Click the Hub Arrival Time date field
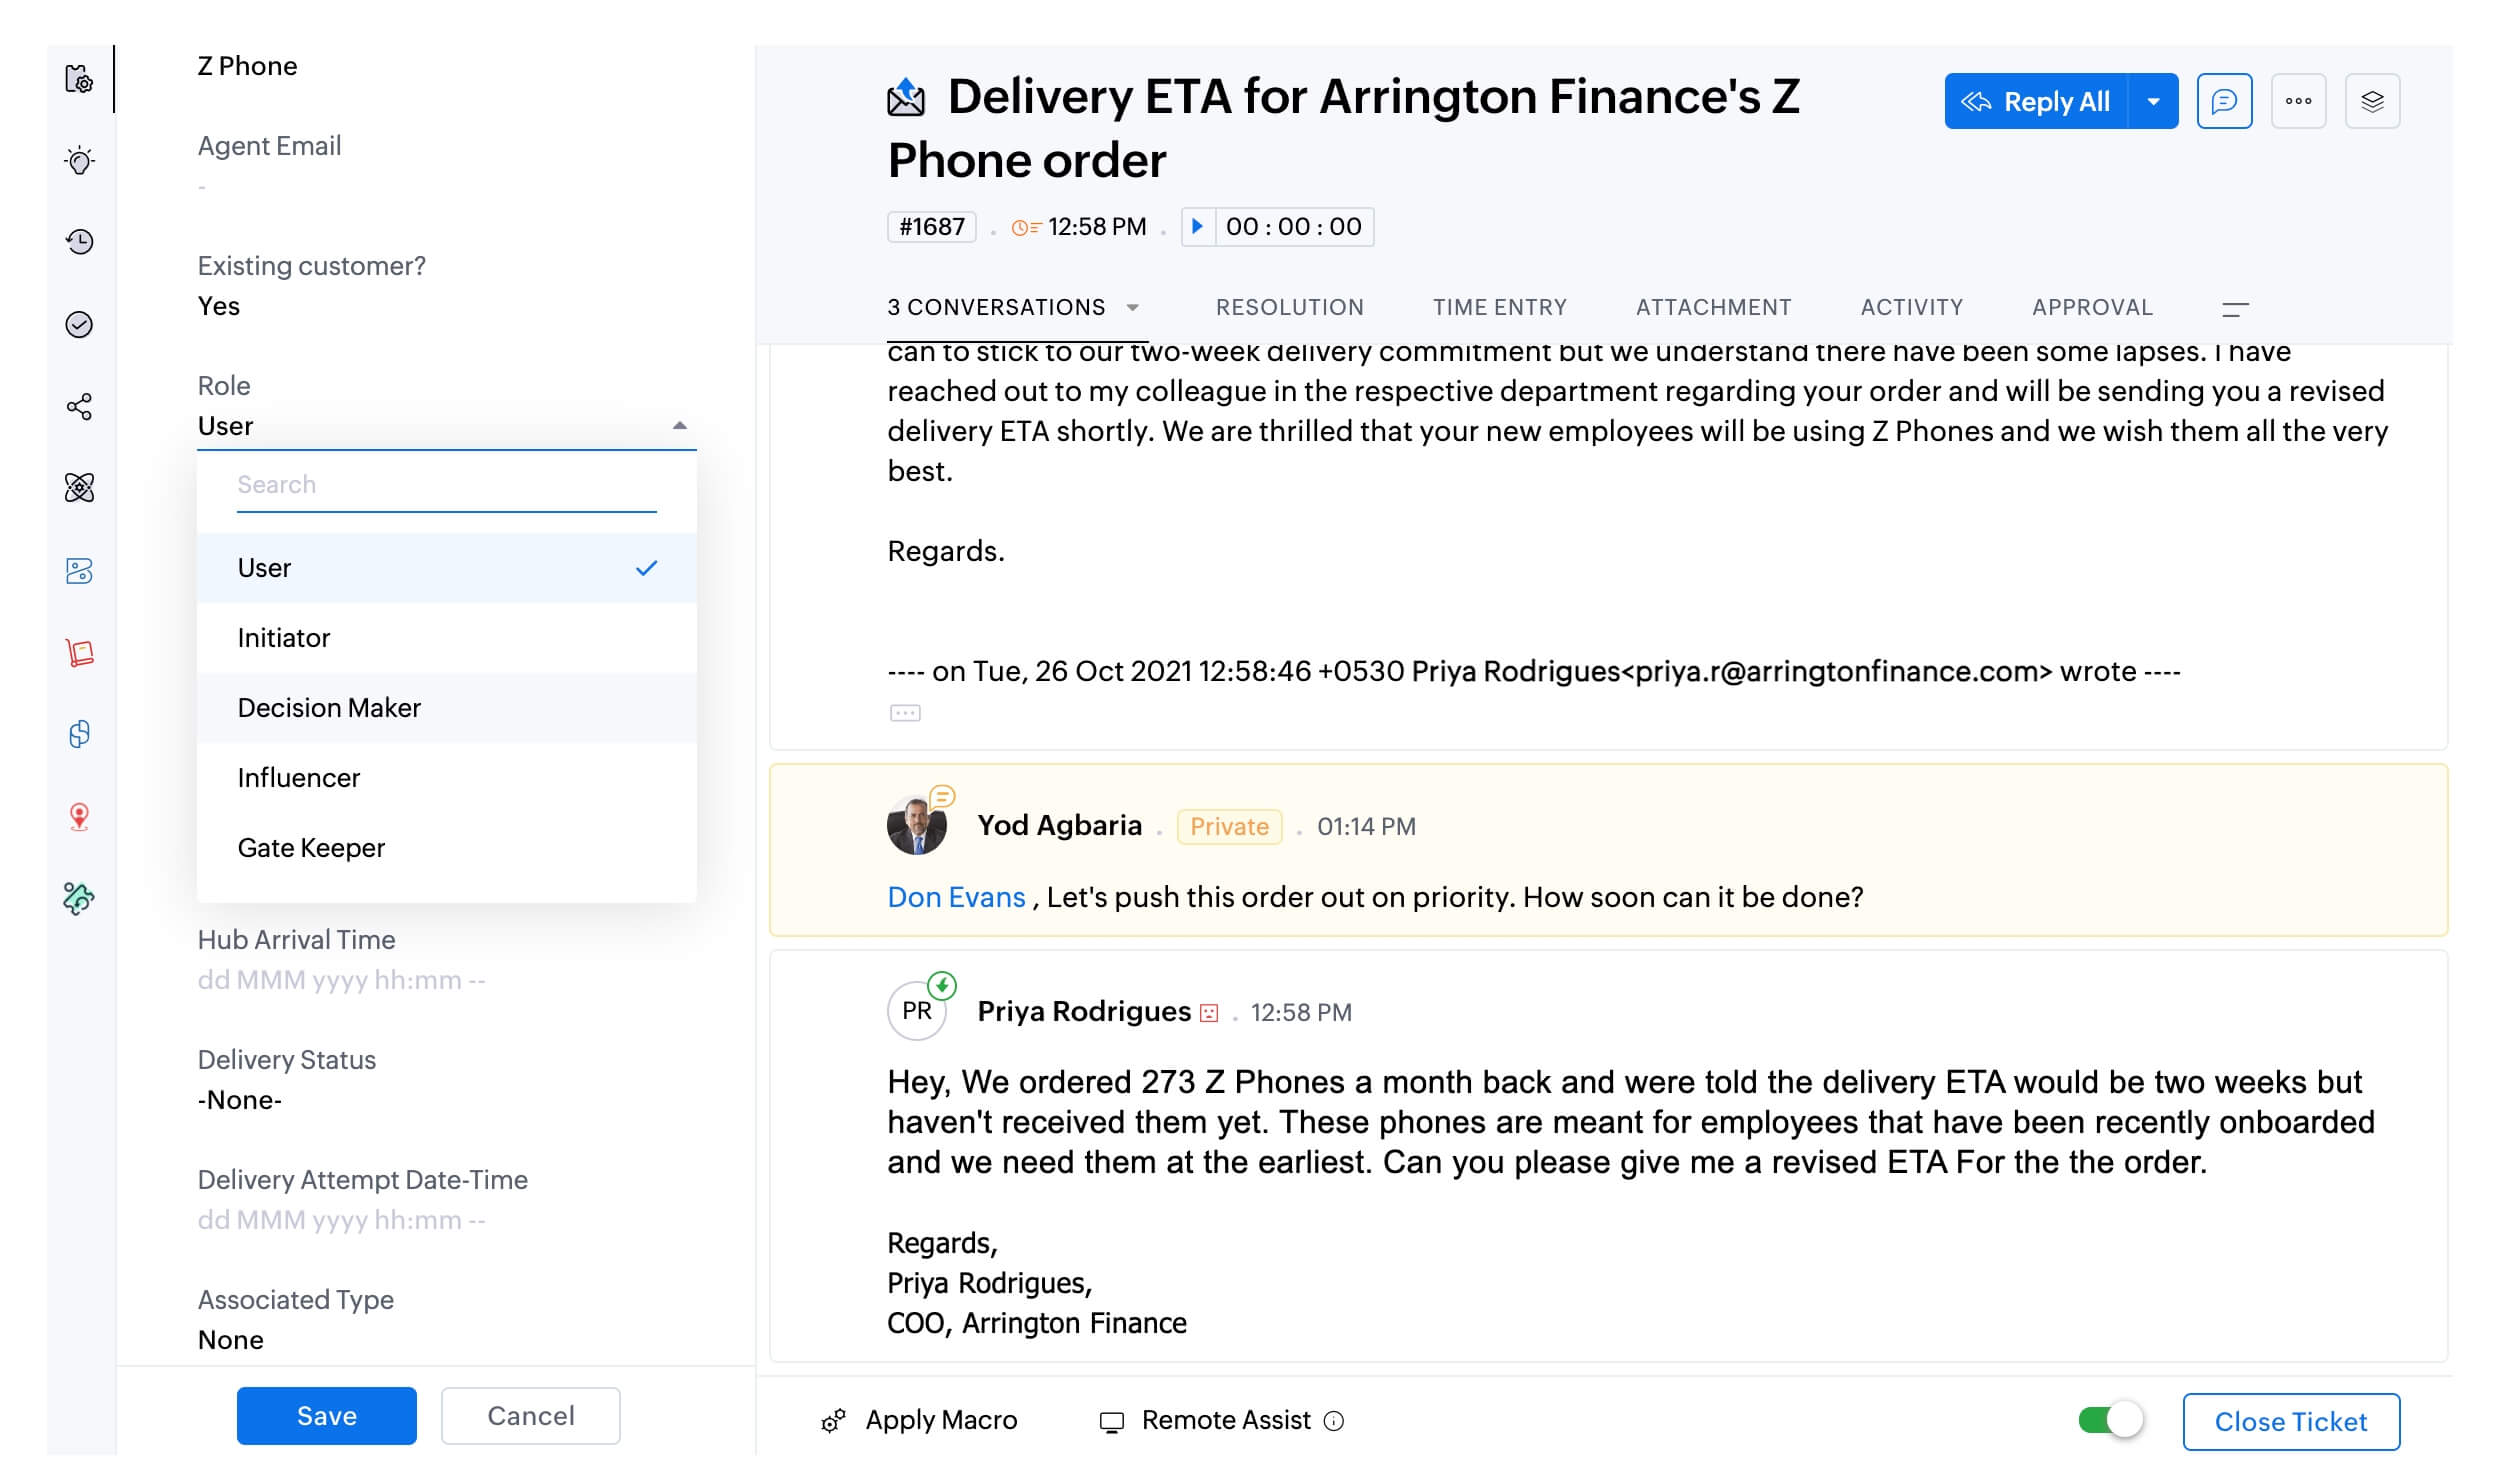 click(x=446, y=980)
